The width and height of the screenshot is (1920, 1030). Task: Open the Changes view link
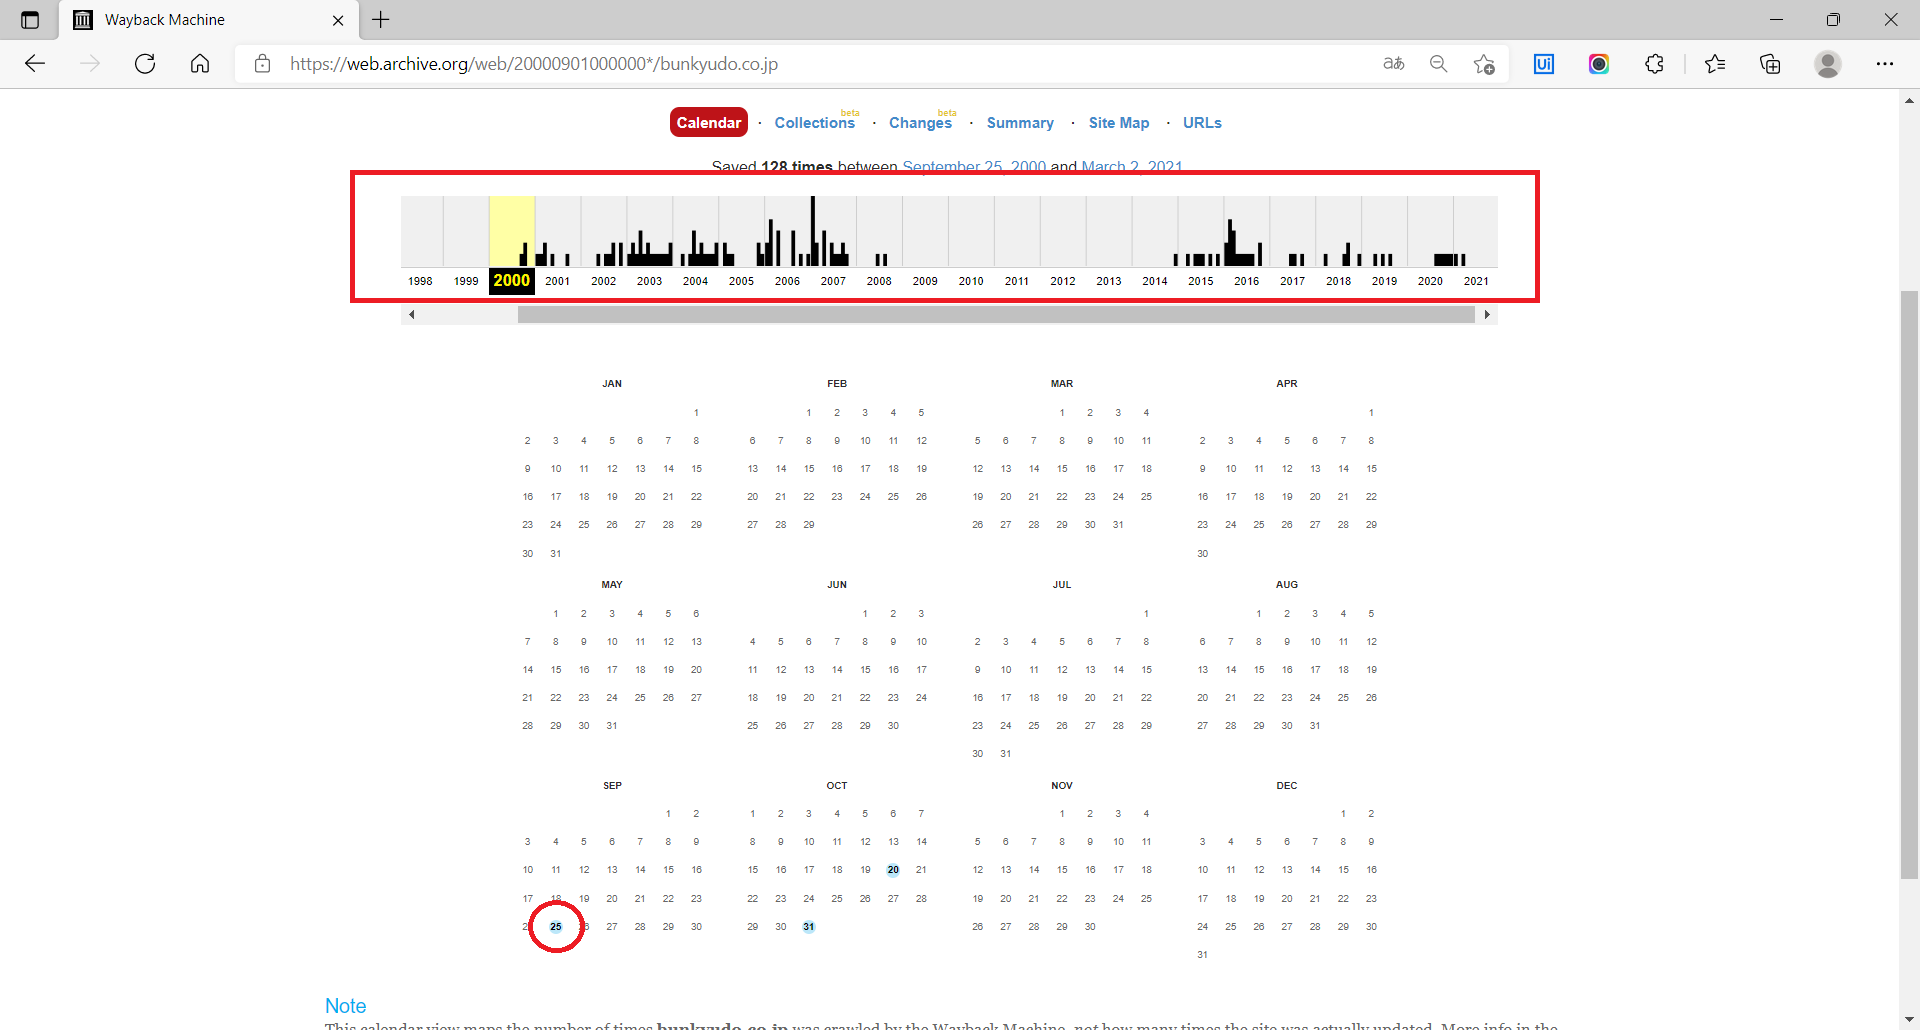[920, 123]
